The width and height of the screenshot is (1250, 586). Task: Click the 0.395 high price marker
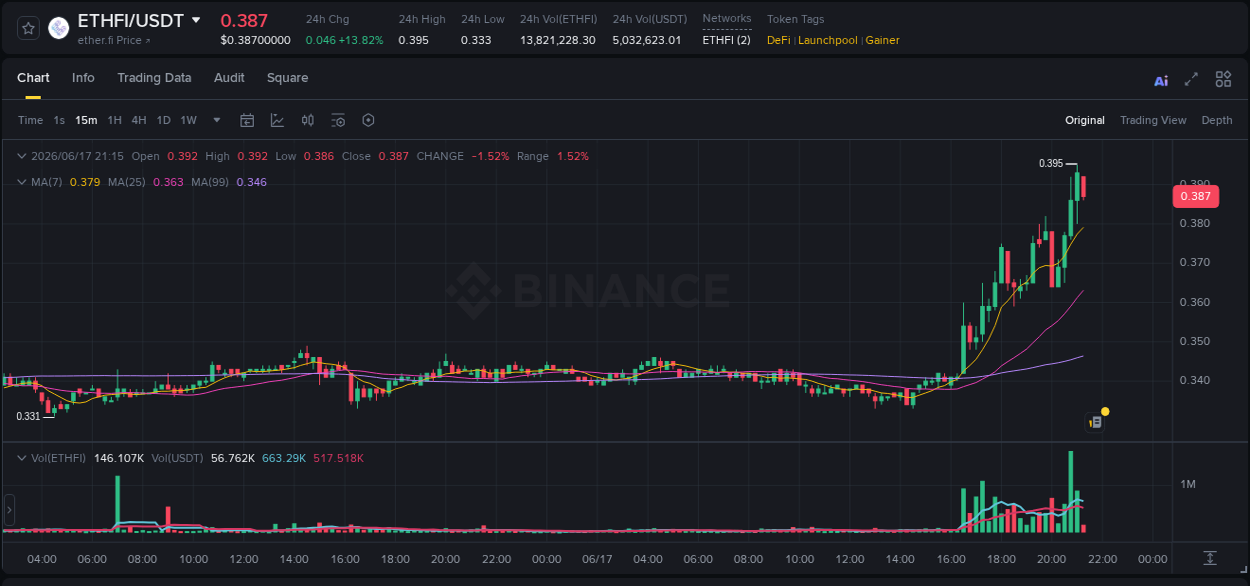[1050, 163]
